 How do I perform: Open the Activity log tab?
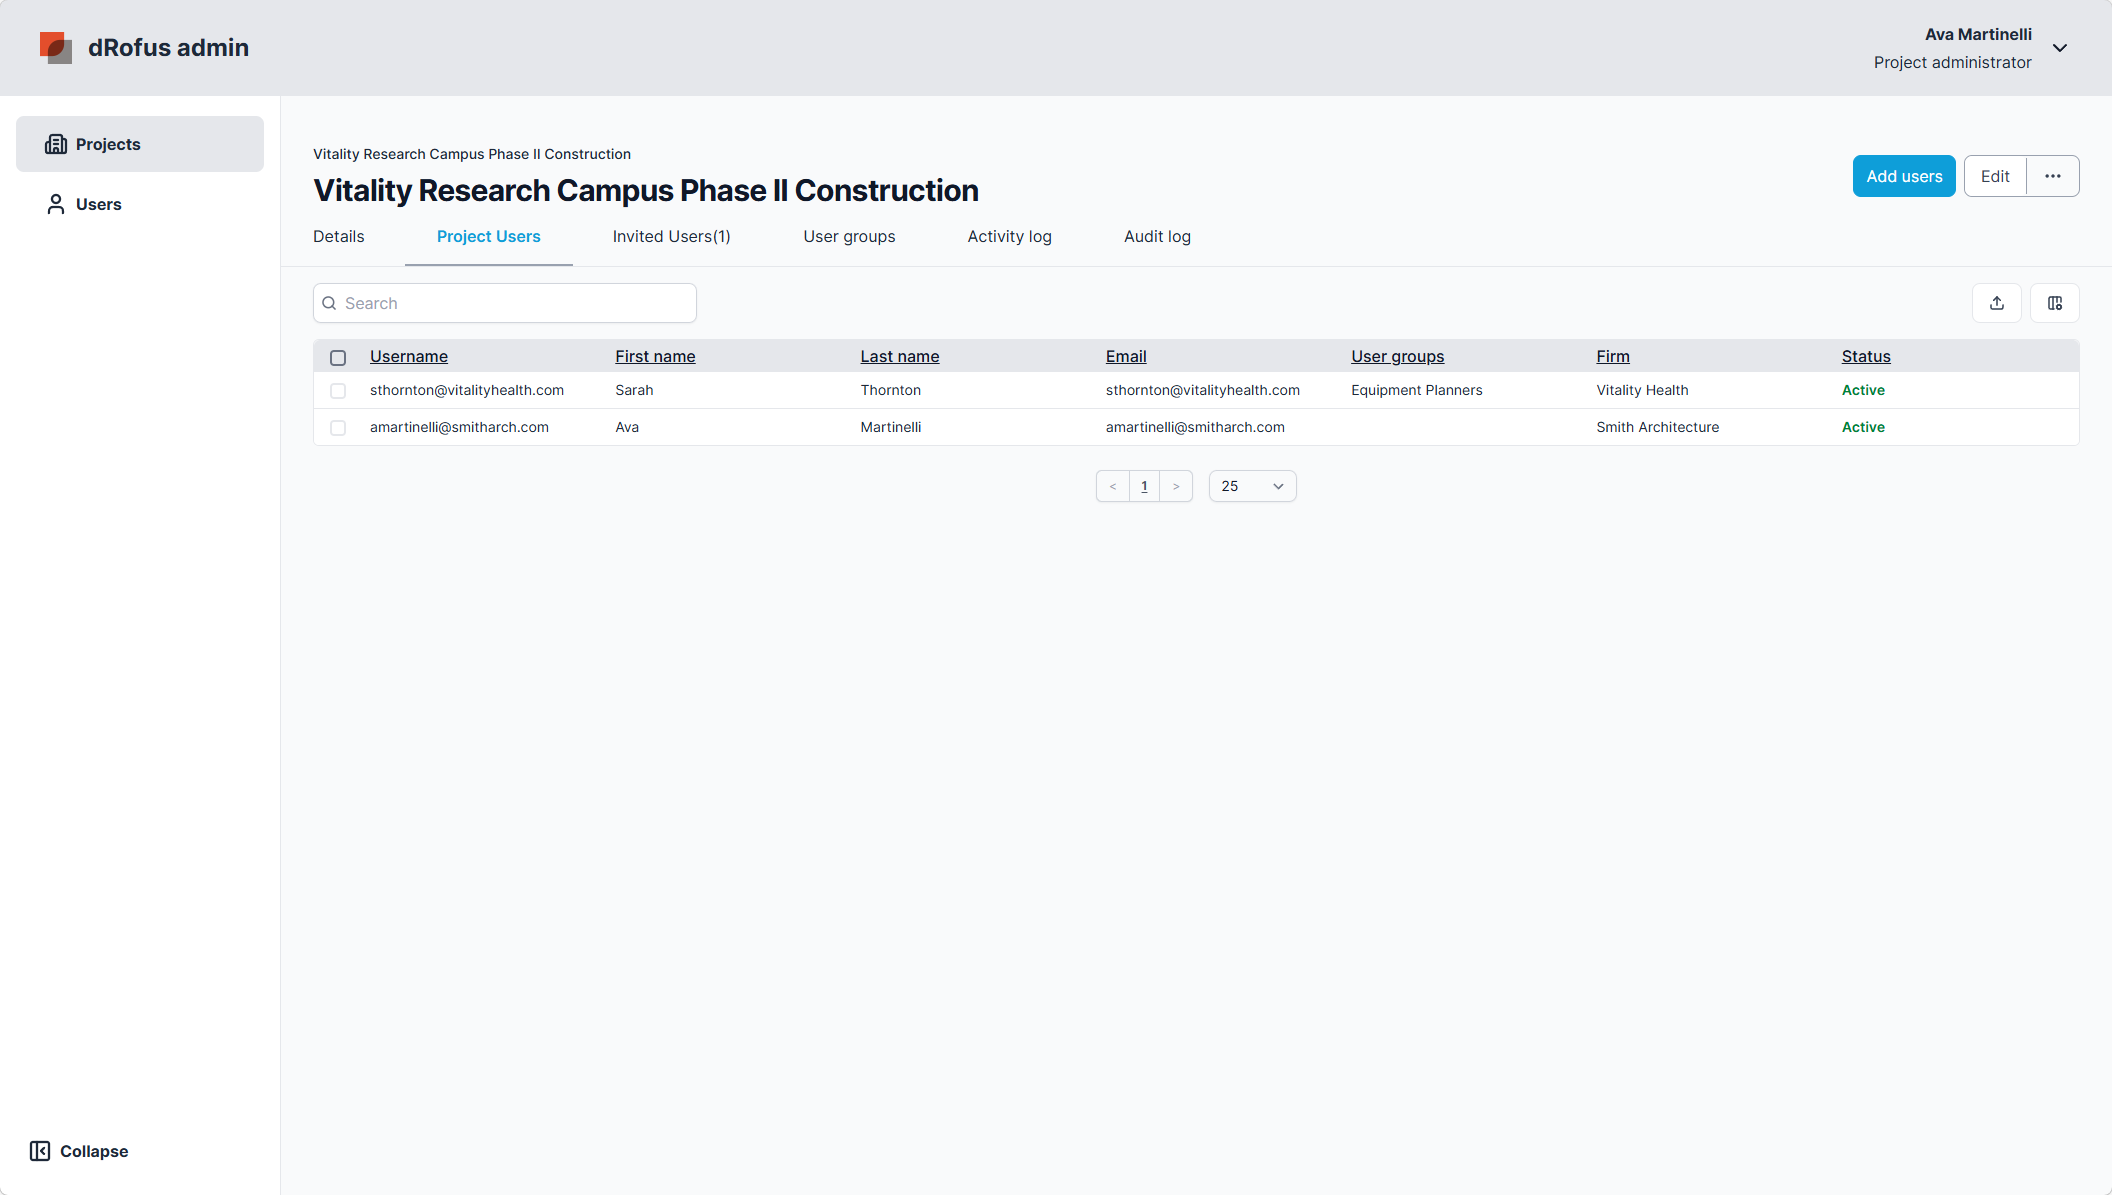pos(1010,236)
